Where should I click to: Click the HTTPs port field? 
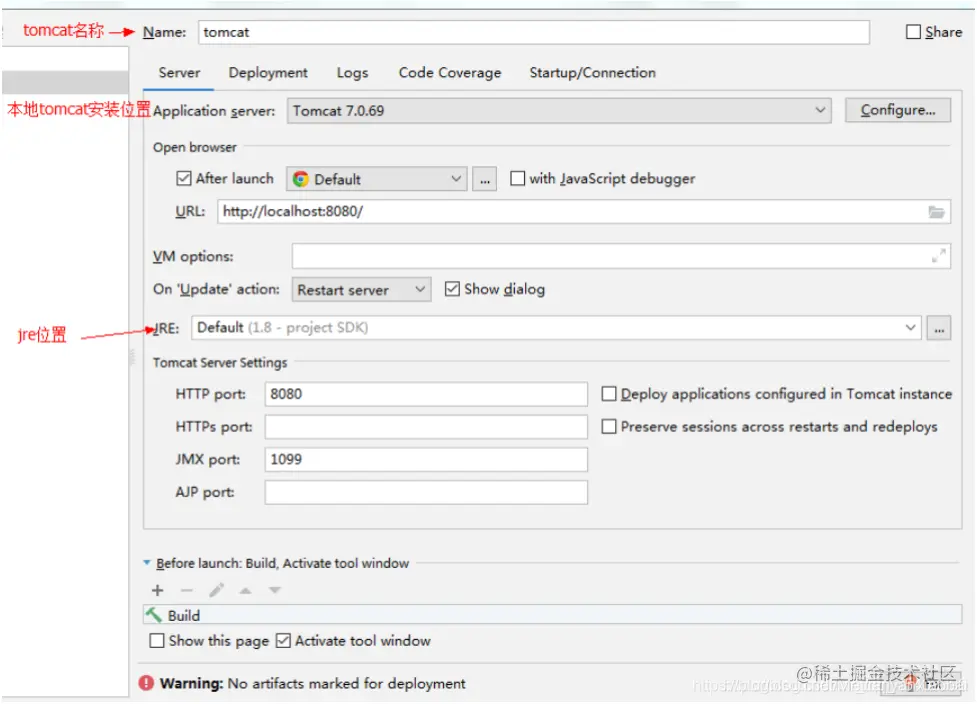click(426, 426)
